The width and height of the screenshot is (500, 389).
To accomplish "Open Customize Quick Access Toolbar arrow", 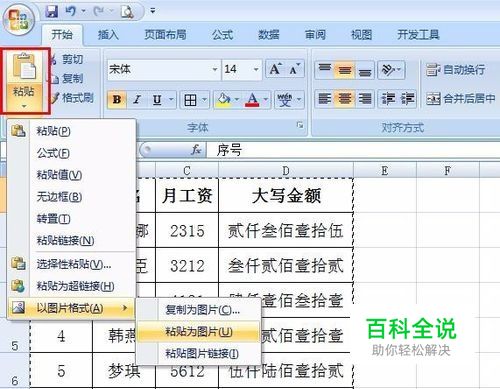I will pos(153,11).
